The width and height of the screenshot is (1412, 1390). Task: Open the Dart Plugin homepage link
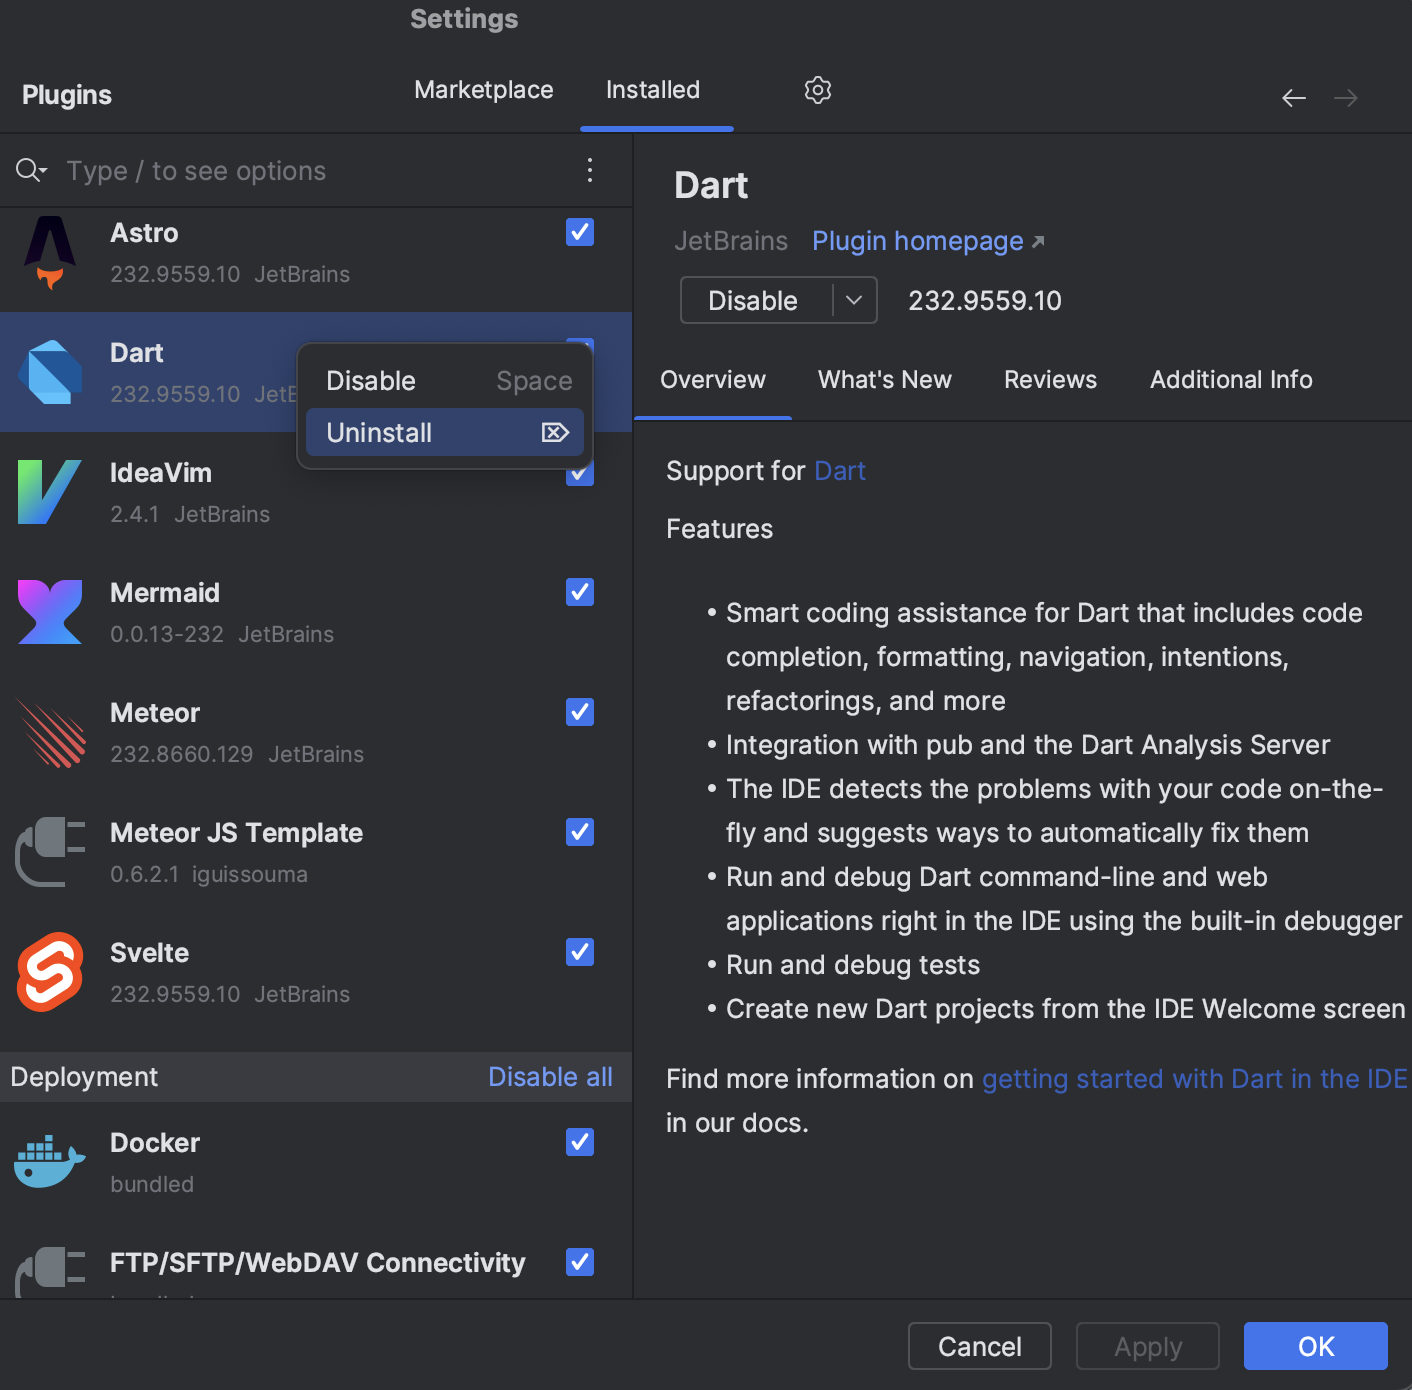[917, 241]
